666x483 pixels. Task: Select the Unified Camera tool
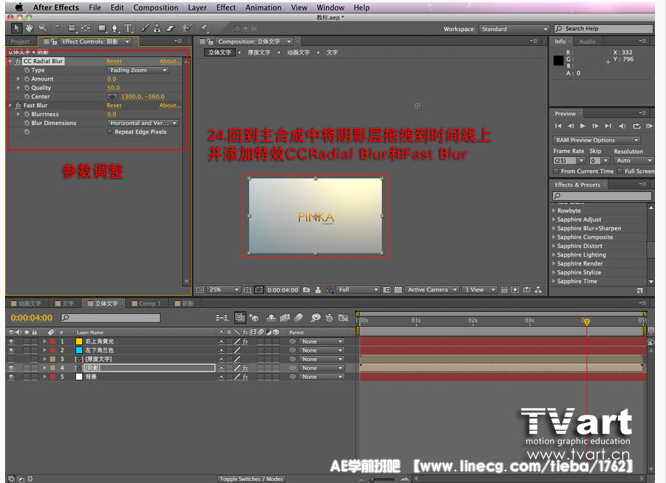(x=72, y=28)
